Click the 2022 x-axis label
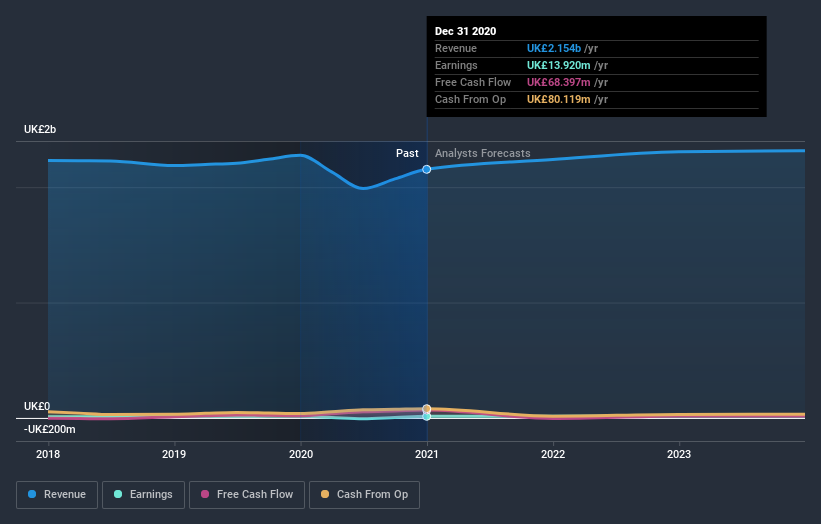Screen dimensions: 821x524 (x=553, y=454)
